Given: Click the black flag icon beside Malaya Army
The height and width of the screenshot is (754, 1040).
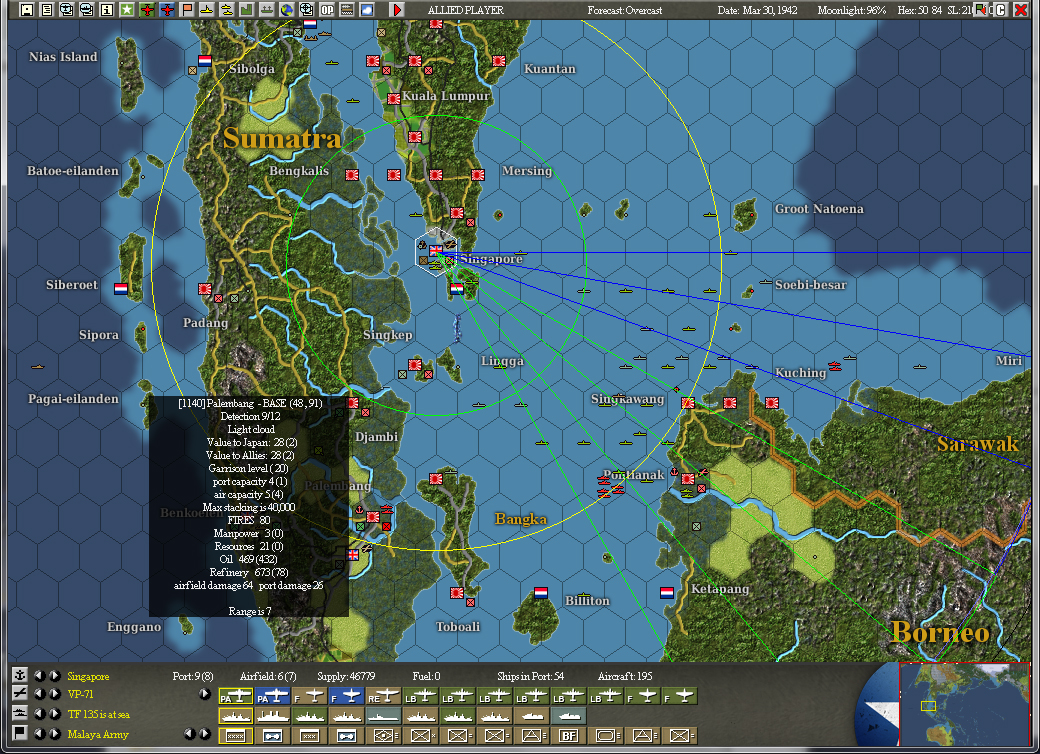Looking at the screenshot, I should tap(20, 733).
